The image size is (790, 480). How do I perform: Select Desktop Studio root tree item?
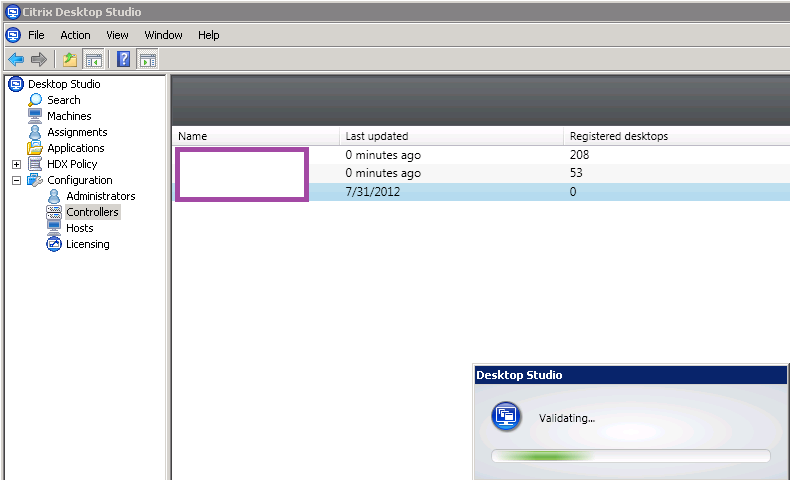pos(64,84)
